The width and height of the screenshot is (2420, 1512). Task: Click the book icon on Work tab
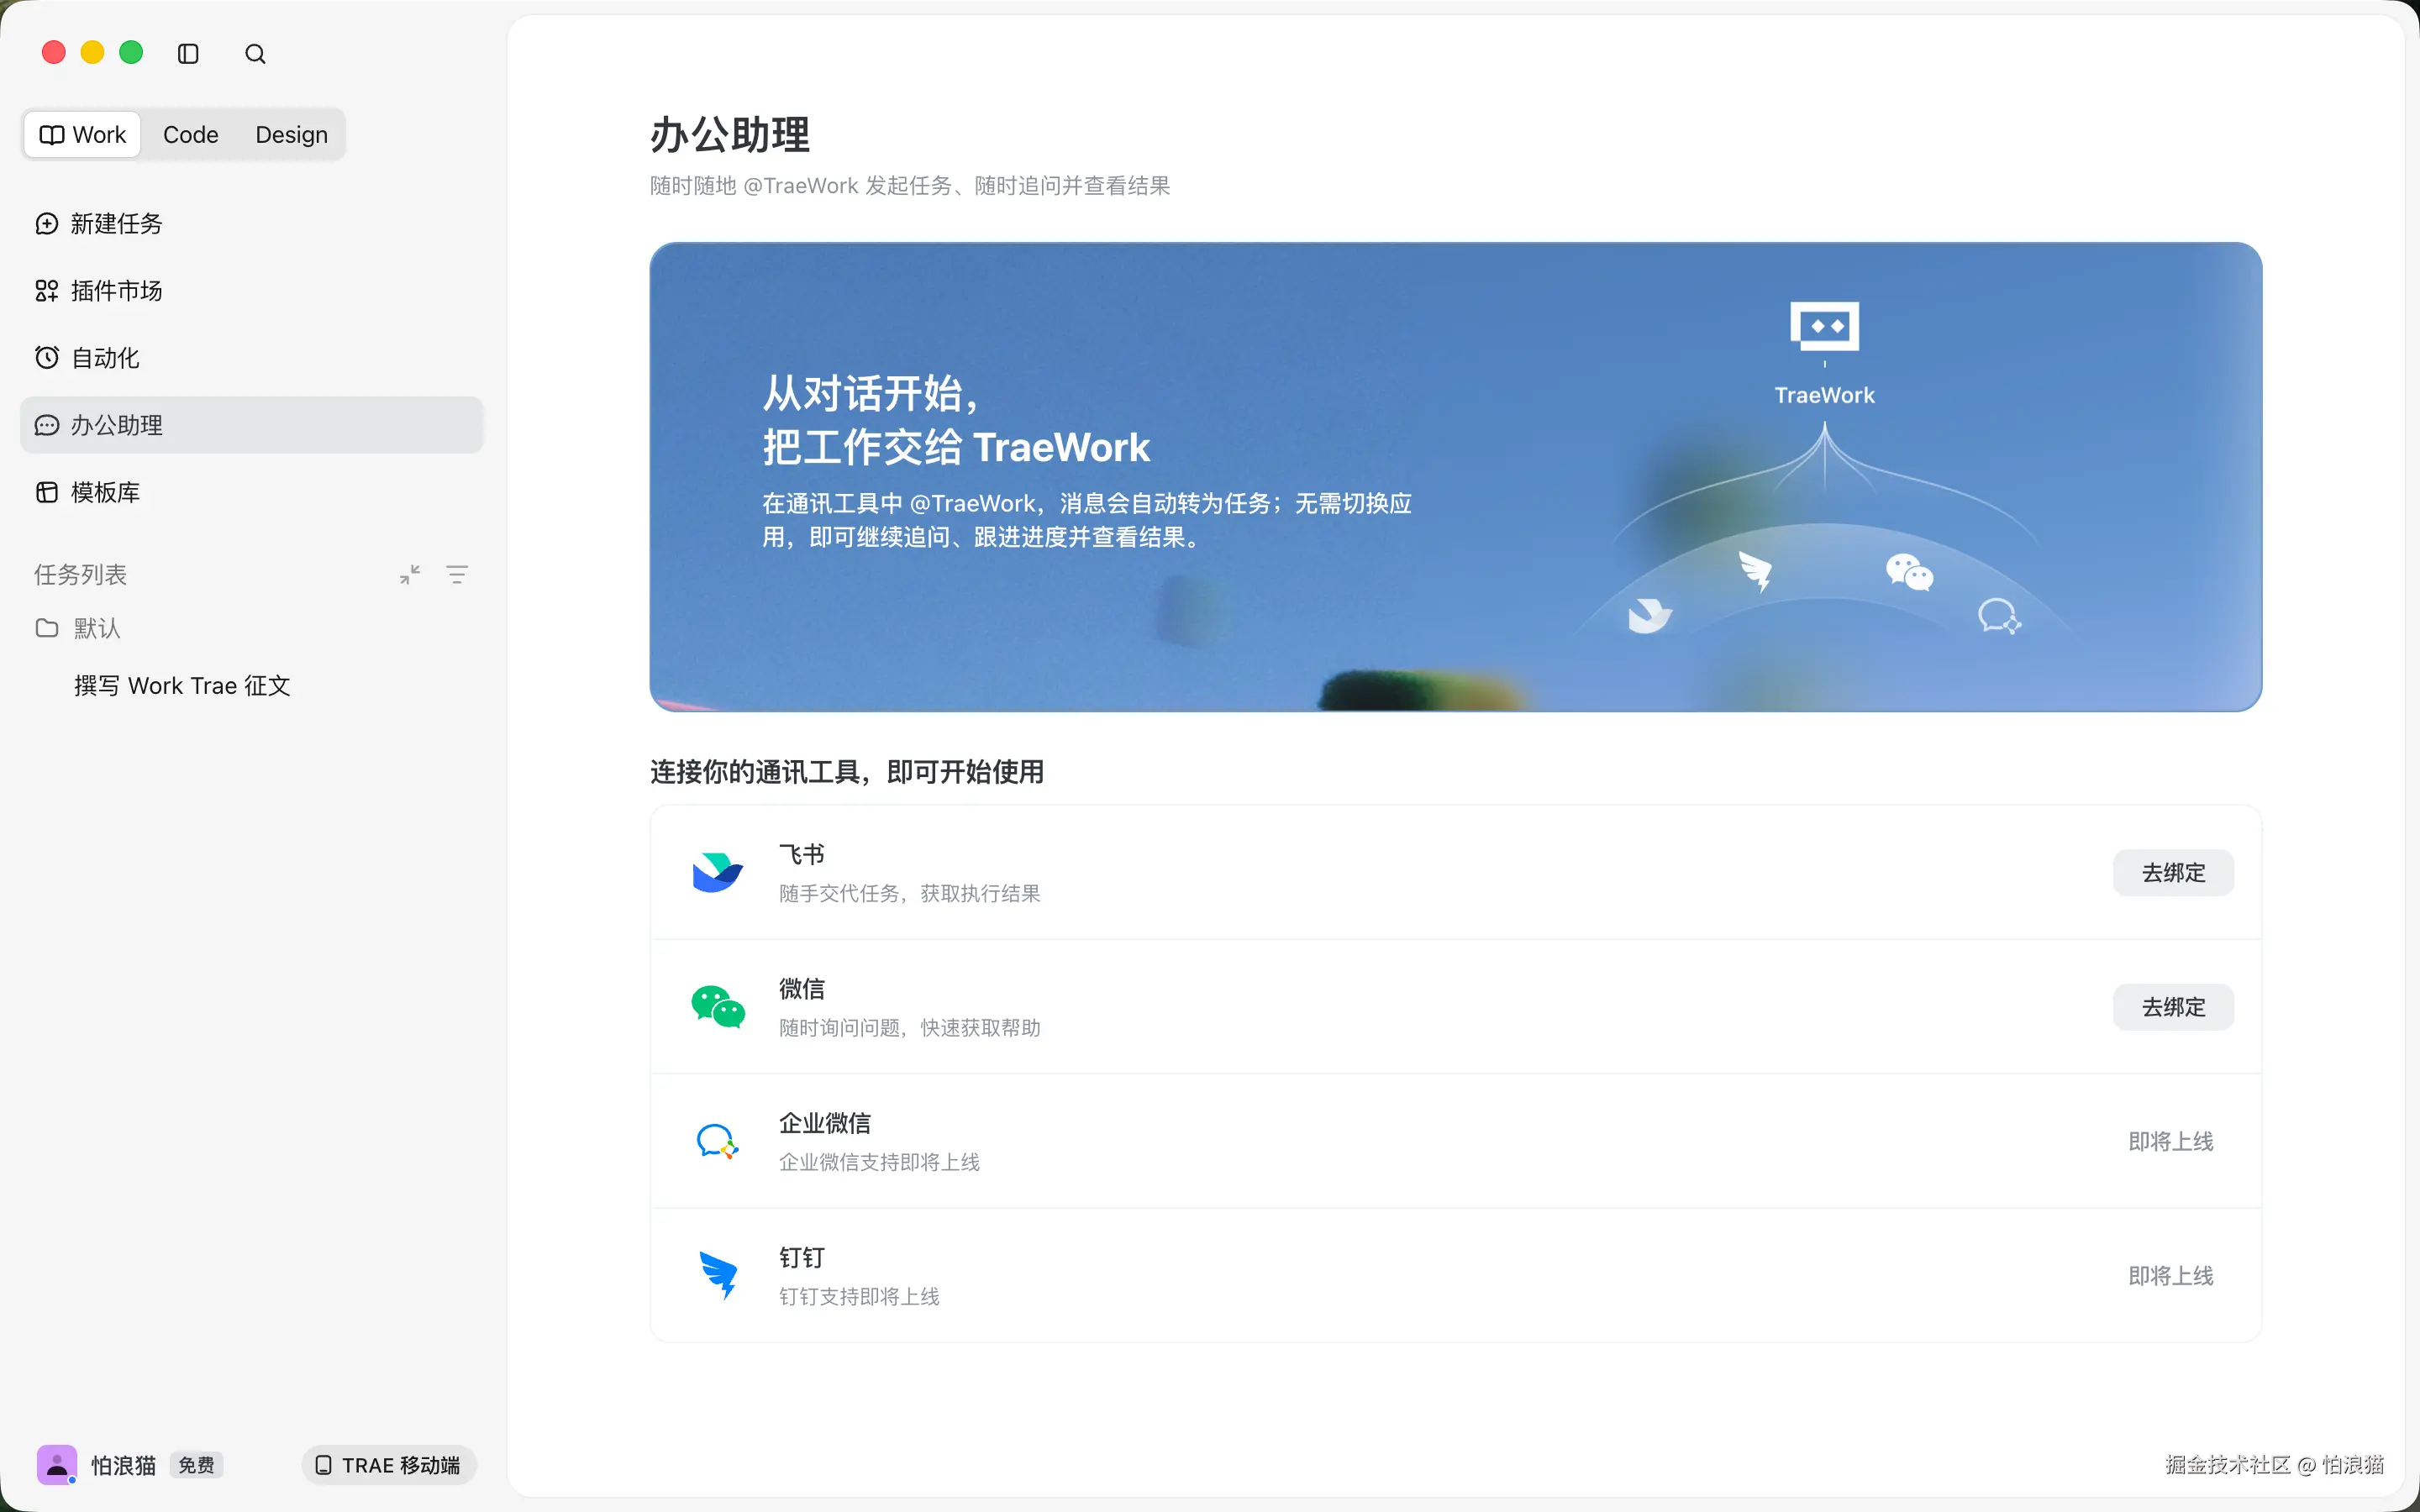(x=52, y=135)
